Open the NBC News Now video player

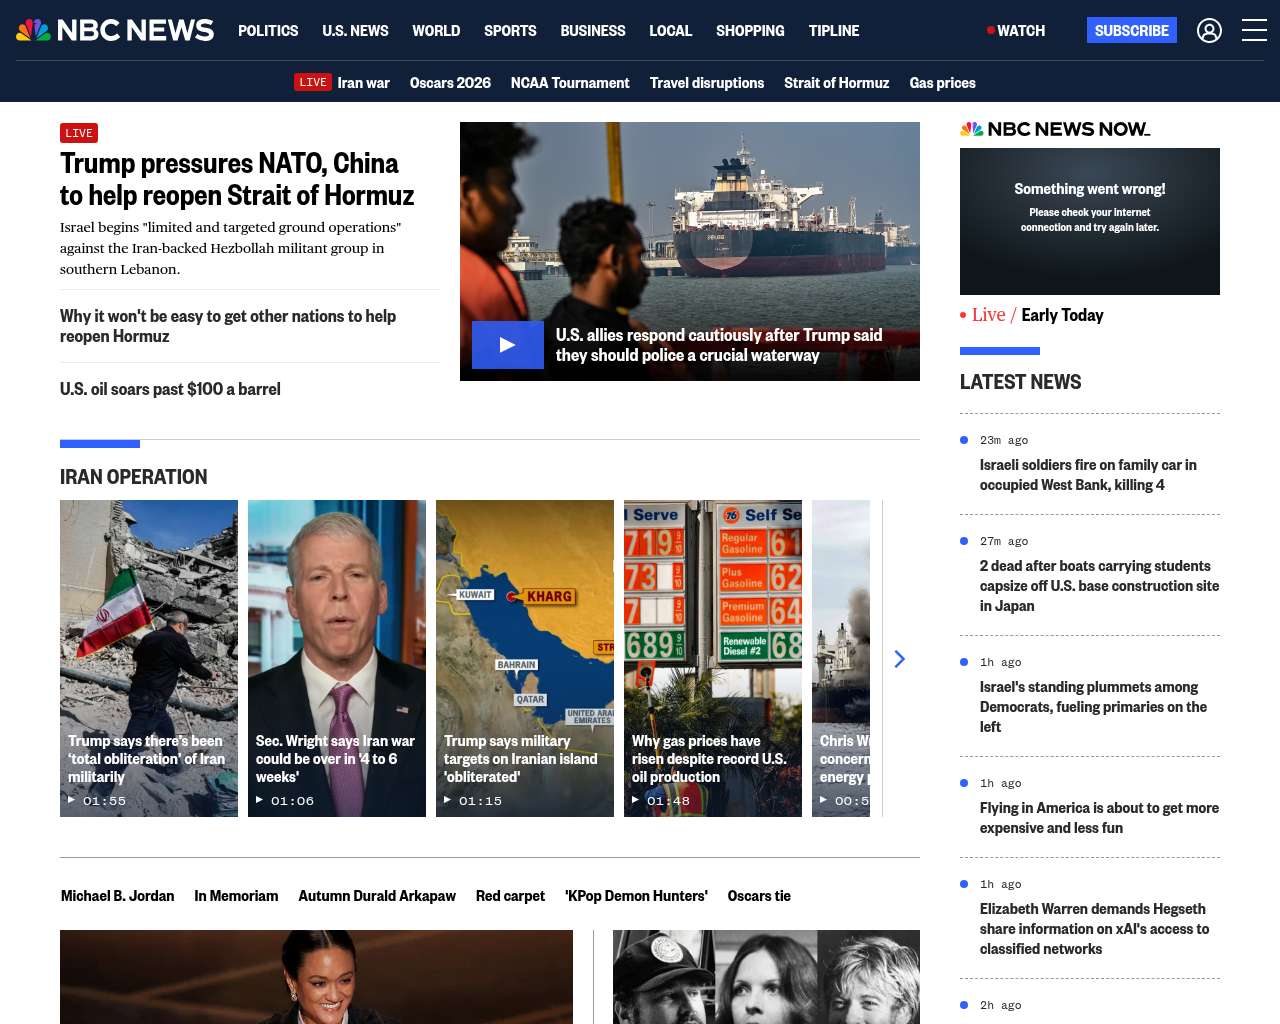(x=1090, y=221)
